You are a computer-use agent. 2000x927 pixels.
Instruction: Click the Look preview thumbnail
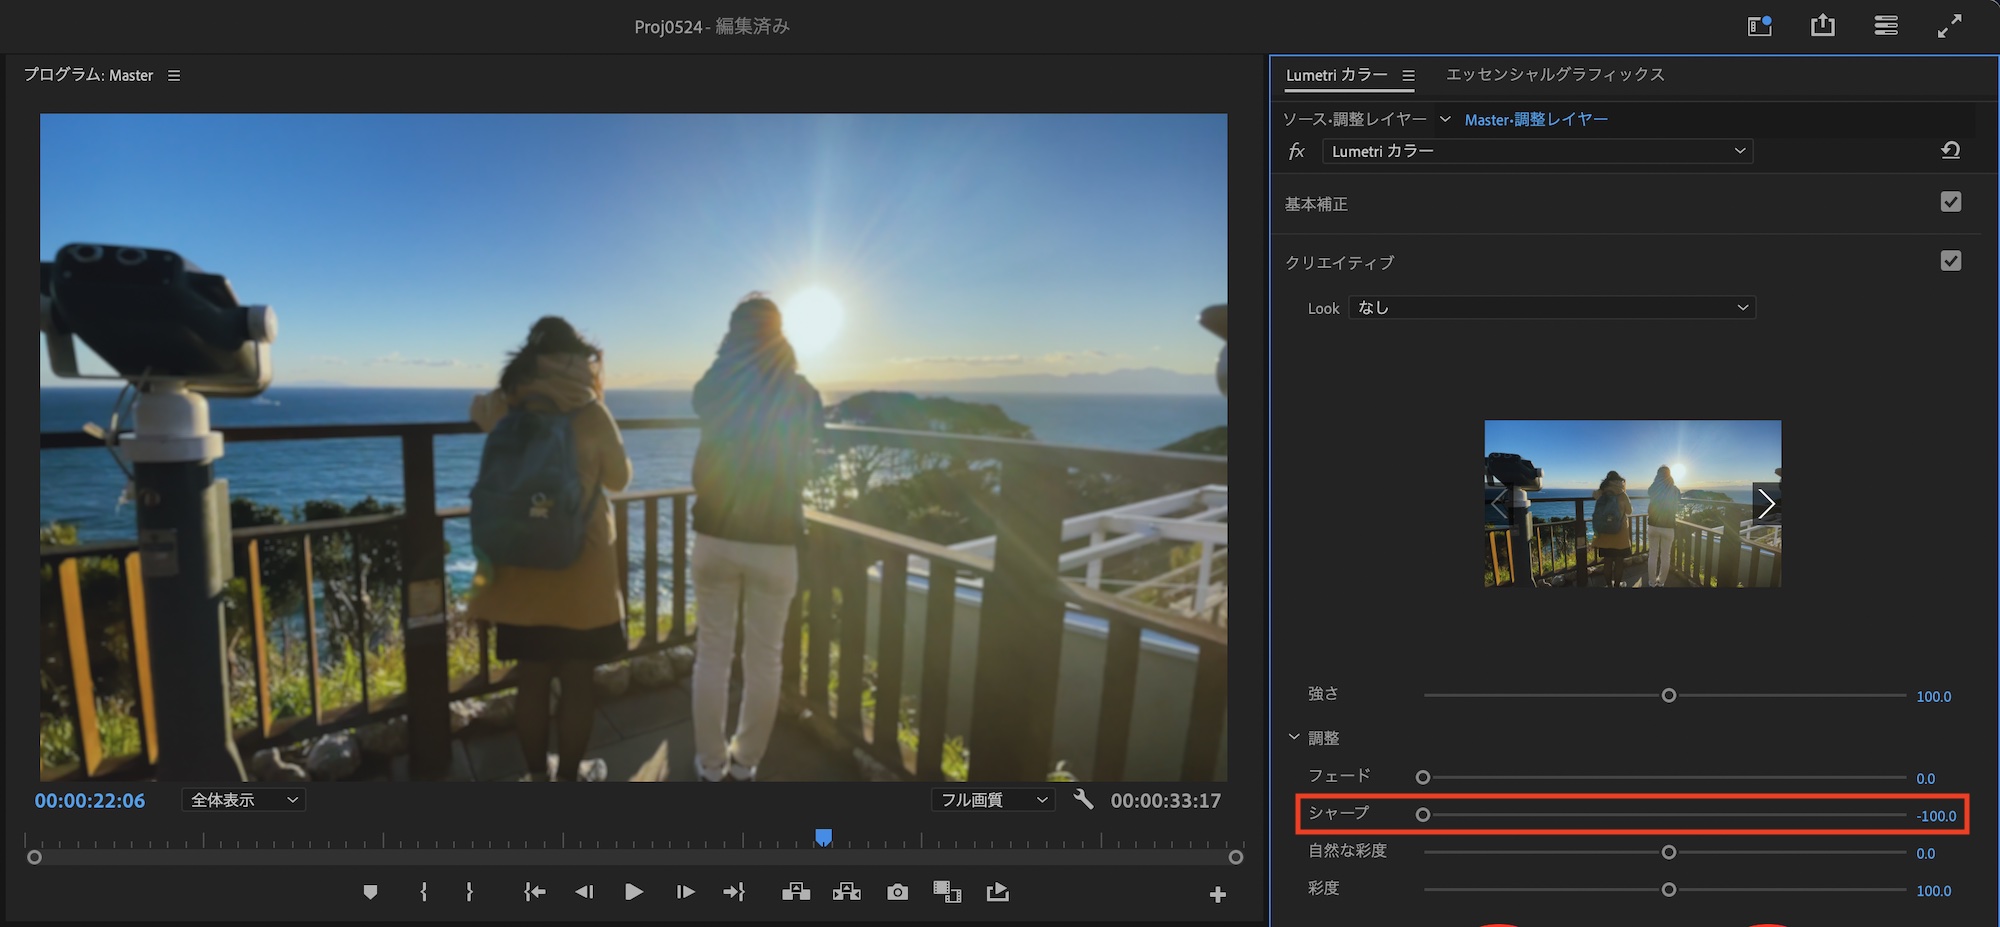pyautogui.click(x=1632, y=503)
